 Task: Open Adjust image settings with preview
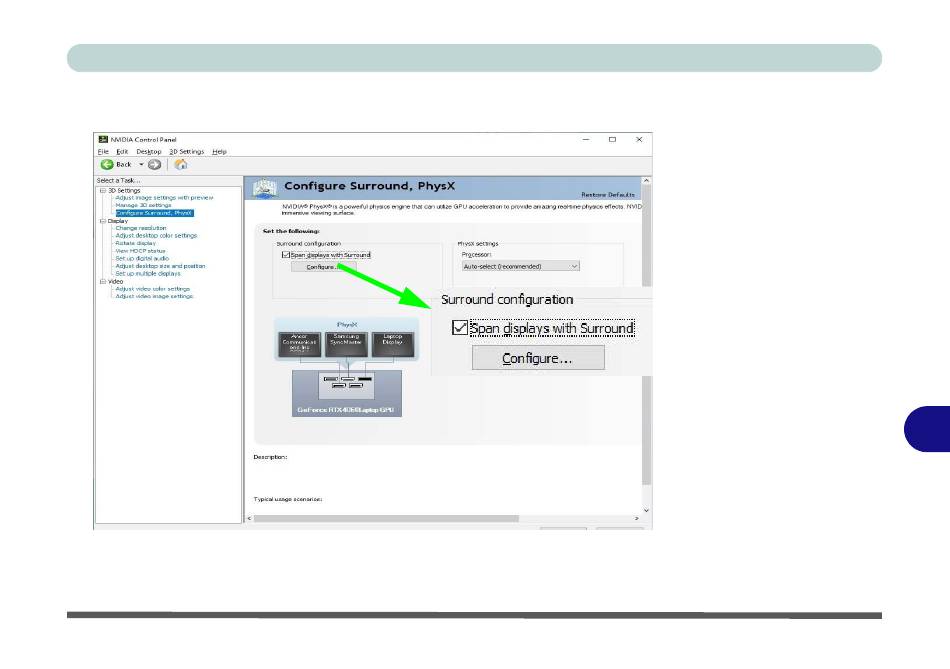click(164, 198)
